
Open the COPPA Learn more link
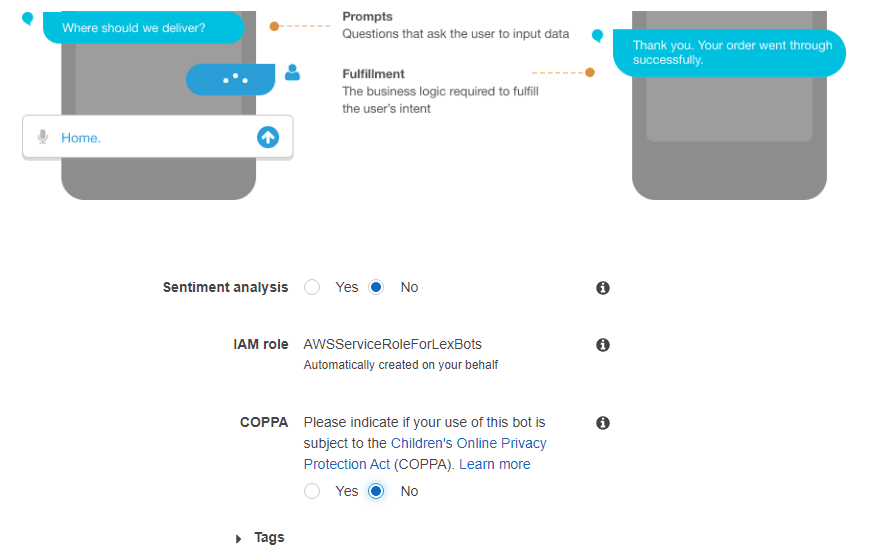click(x=494, y=464)
